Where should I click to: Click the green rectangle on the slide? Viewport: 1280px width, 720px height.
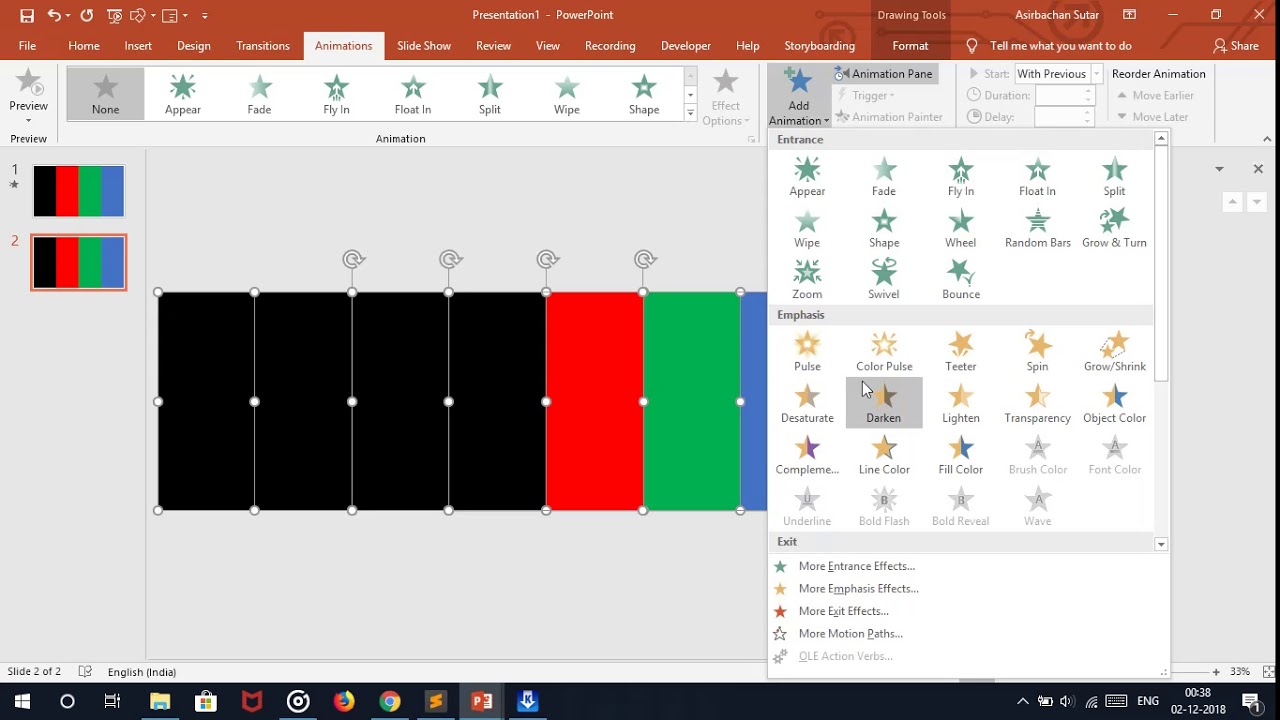click(x=692, y=401)
